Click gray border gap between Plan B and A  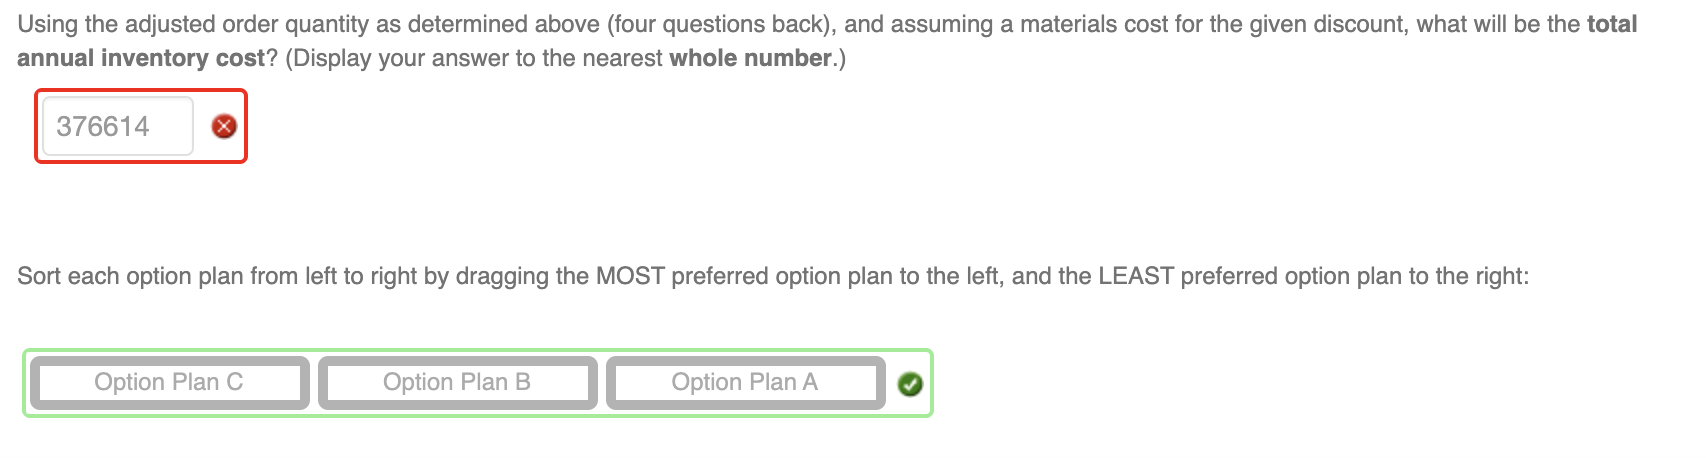[x=602, y=382]
